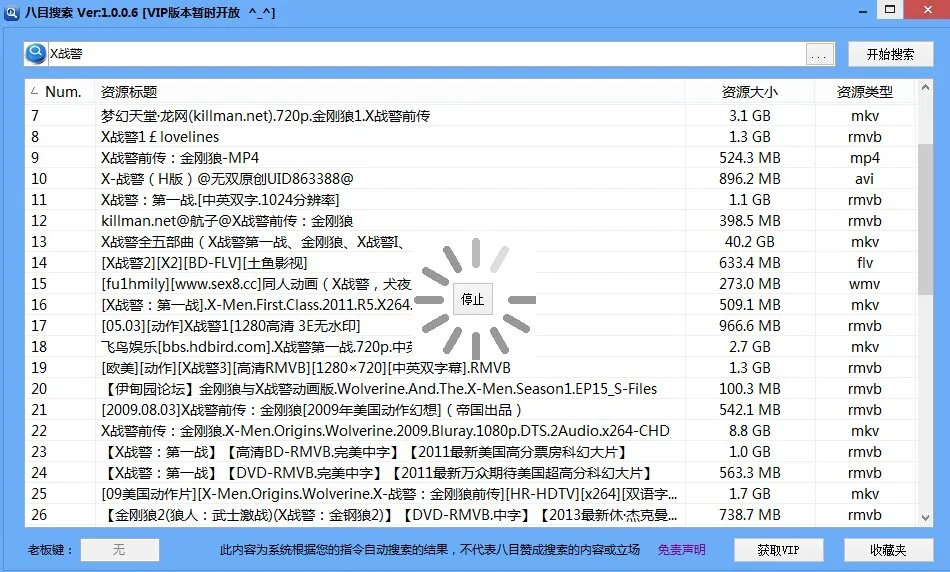The image size is (950, 572).
Task: Select row 19 [欧美][动作][X战警3] result
Action: point(470,368)
